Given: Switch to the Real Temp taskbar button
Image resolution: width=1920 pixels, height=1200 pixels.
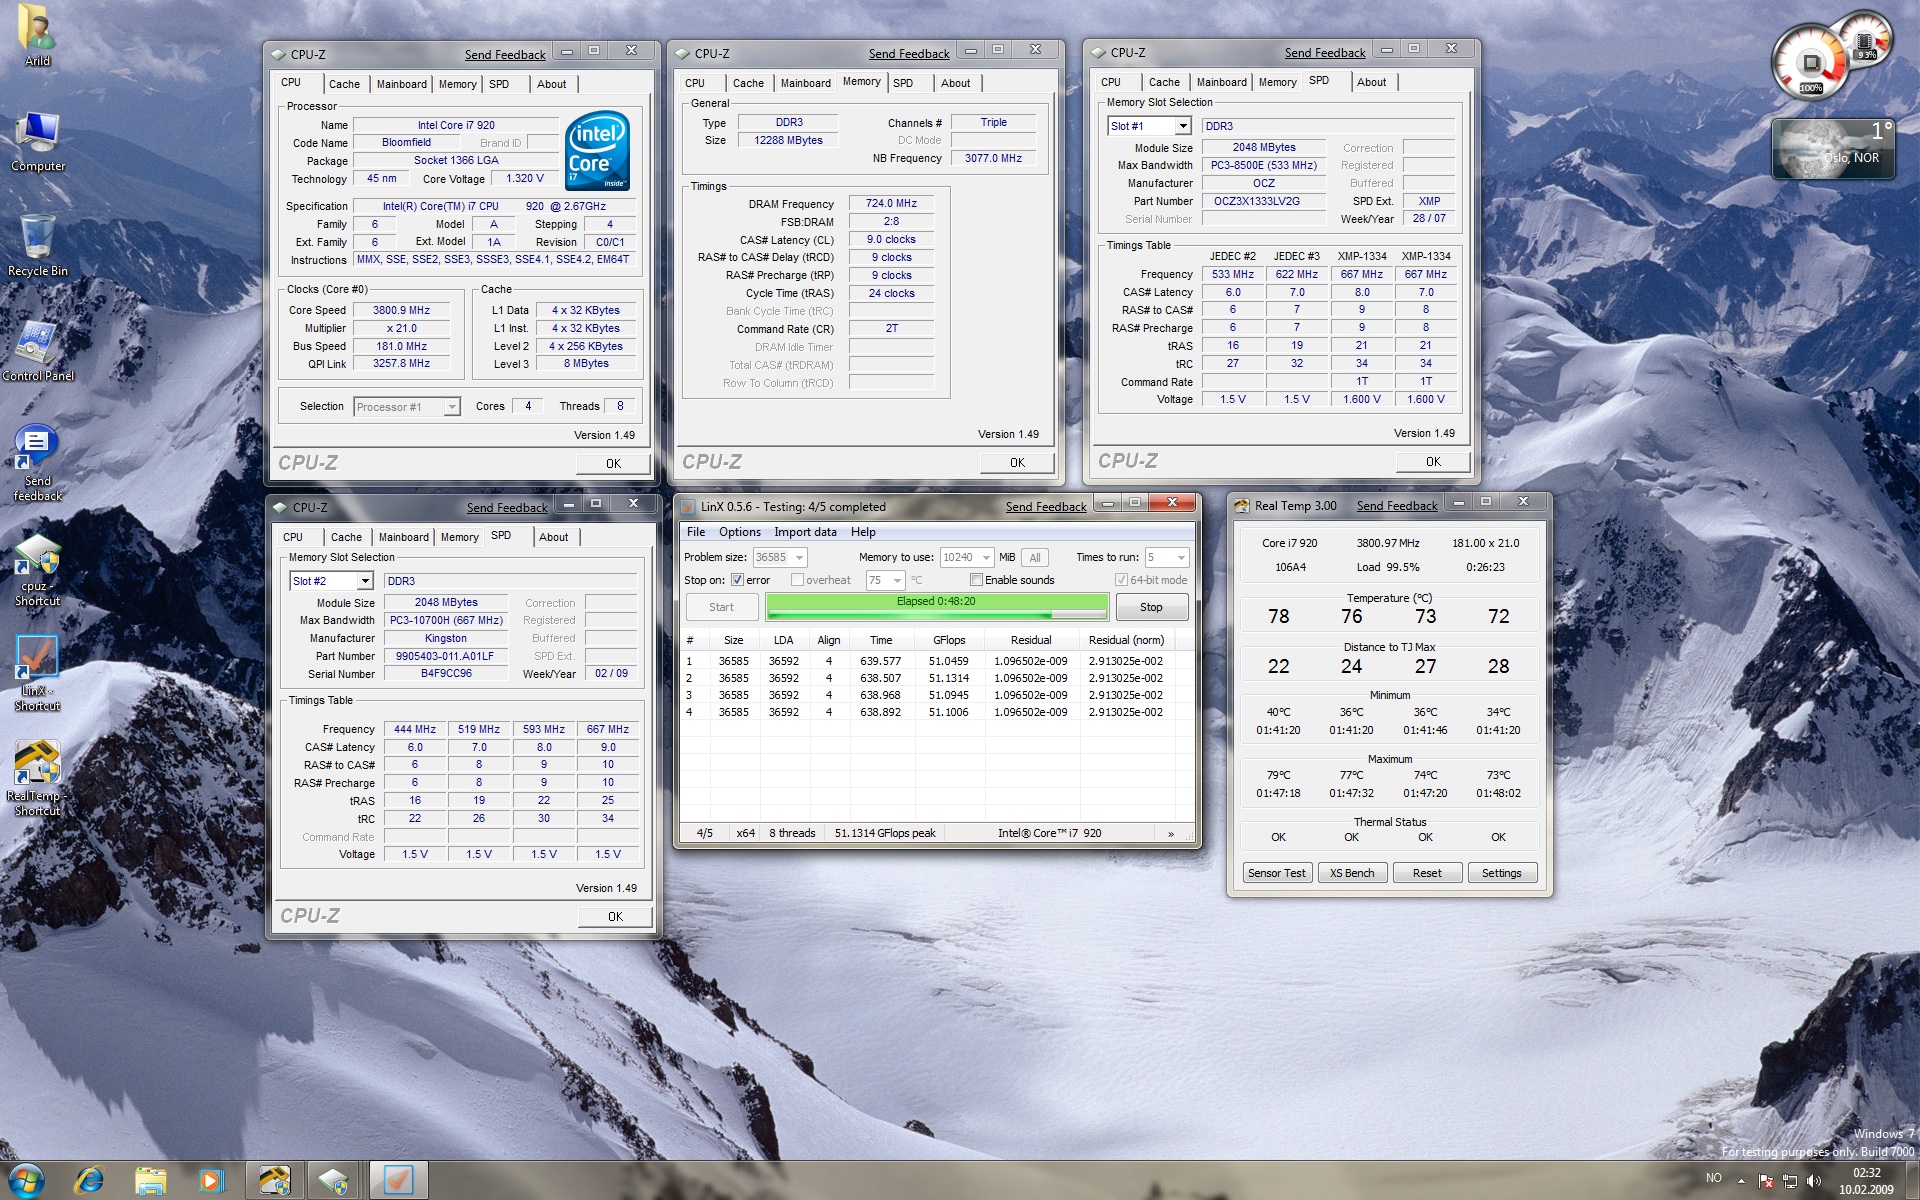Looking at the screenshot, I should tap(275, 1180).
